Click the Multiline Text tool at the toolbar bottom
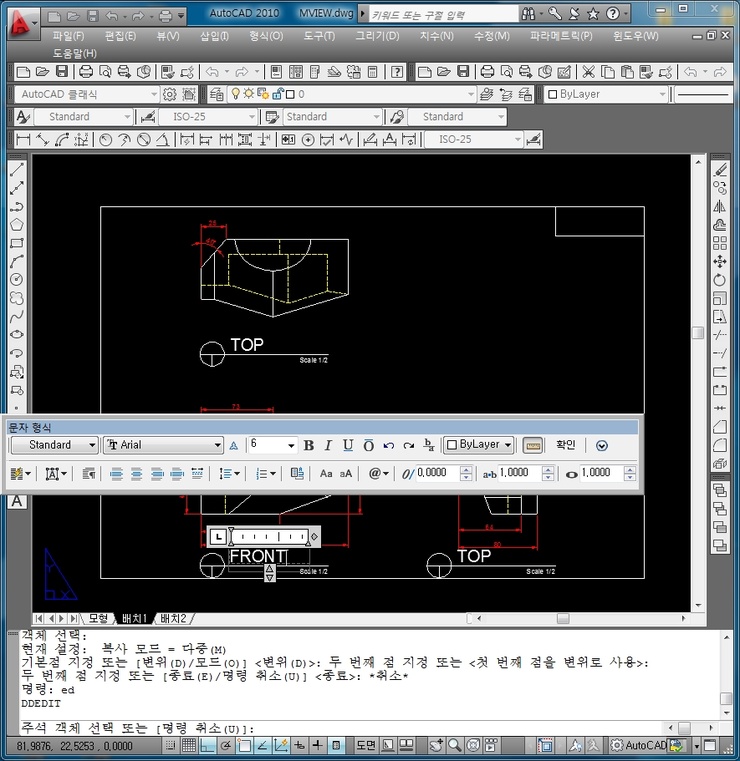The width and height of the screenshot is (740, 761). (17, 501)
